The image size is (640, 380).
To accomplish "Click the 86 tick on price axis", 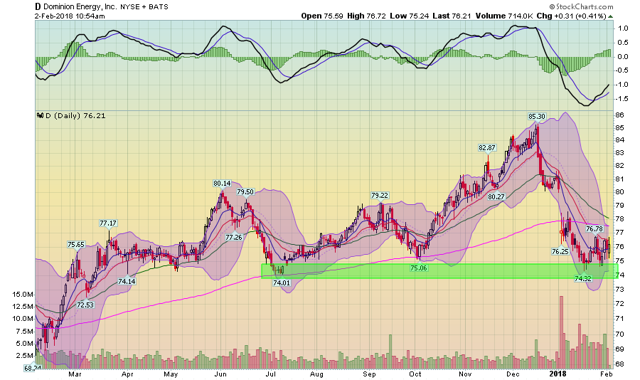I will pos(620,116).
